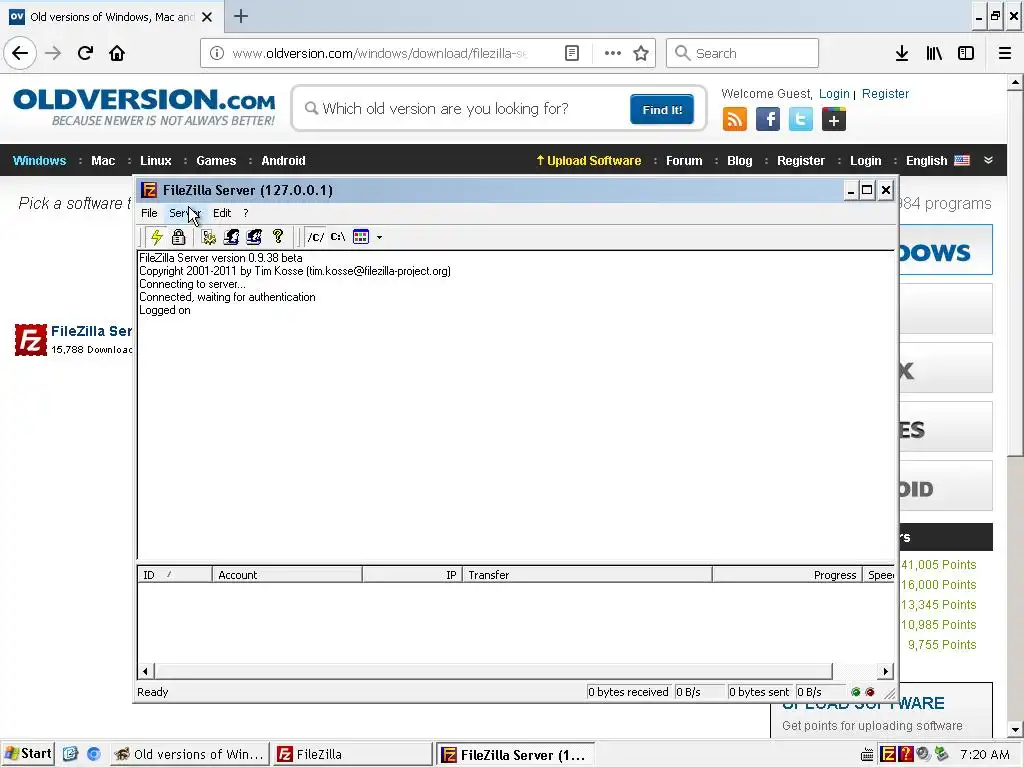Screen dimensions: 1024x768
Task: Switch to Old versions of Win taskbar button
Action: (x=189, y=754)
